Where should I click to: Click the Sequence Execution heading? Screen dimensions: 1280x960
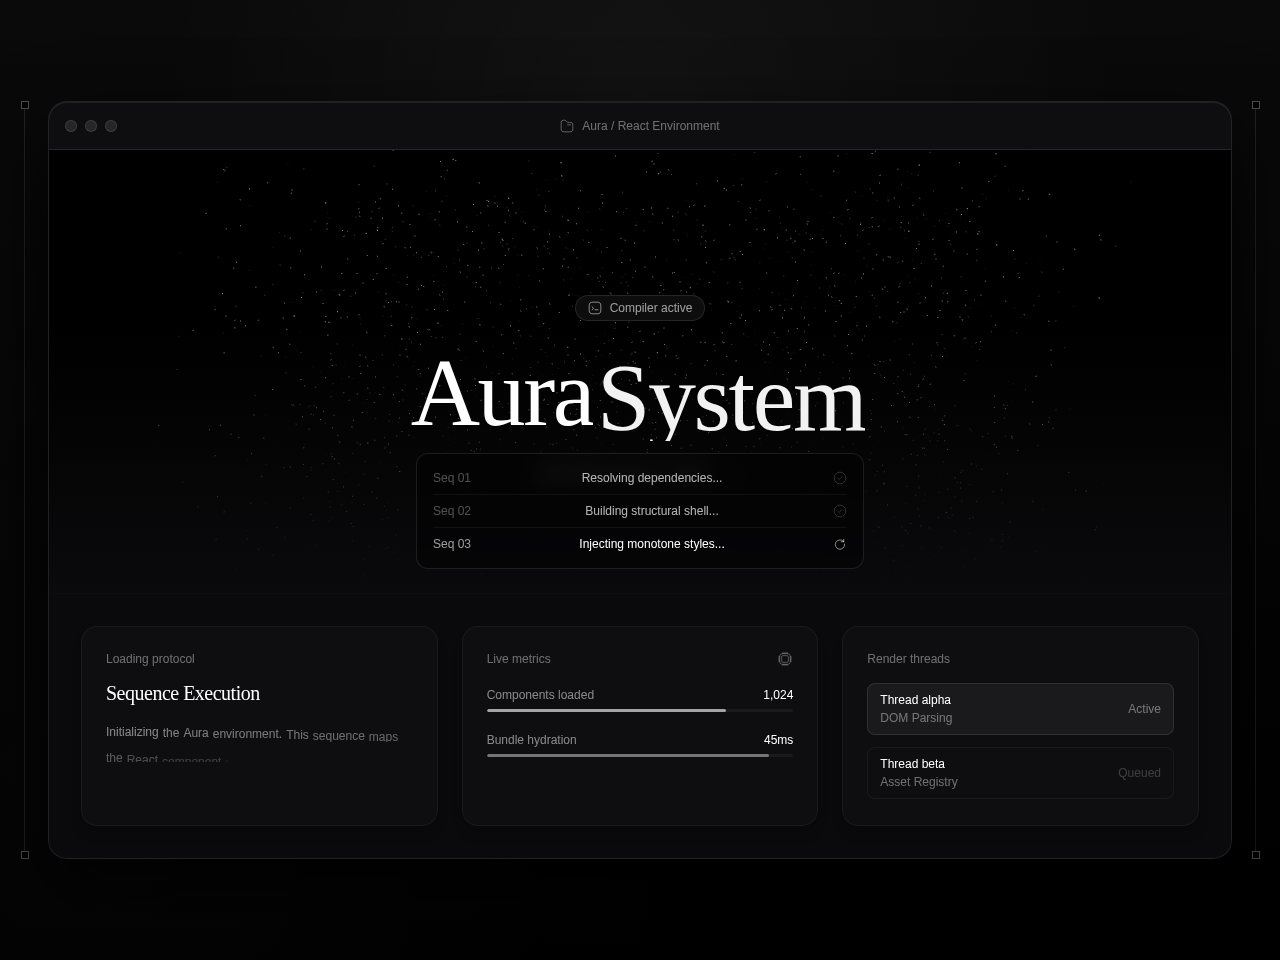(x=183, y=693)
